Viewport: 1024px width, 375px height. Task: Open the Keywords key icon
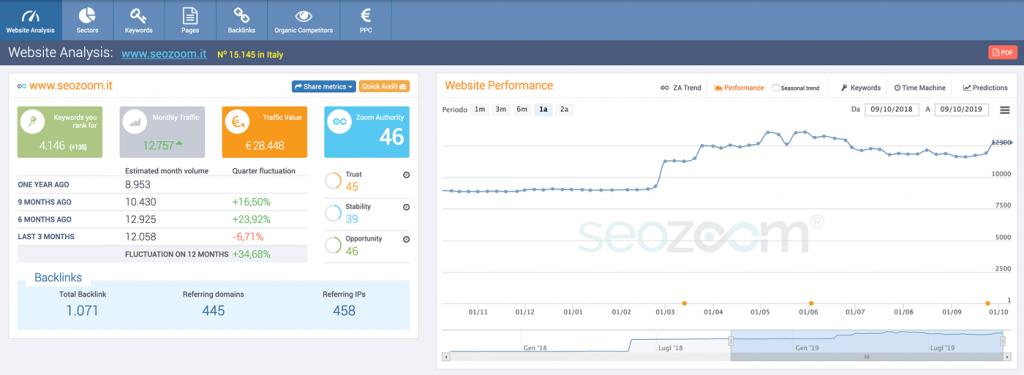138,16
